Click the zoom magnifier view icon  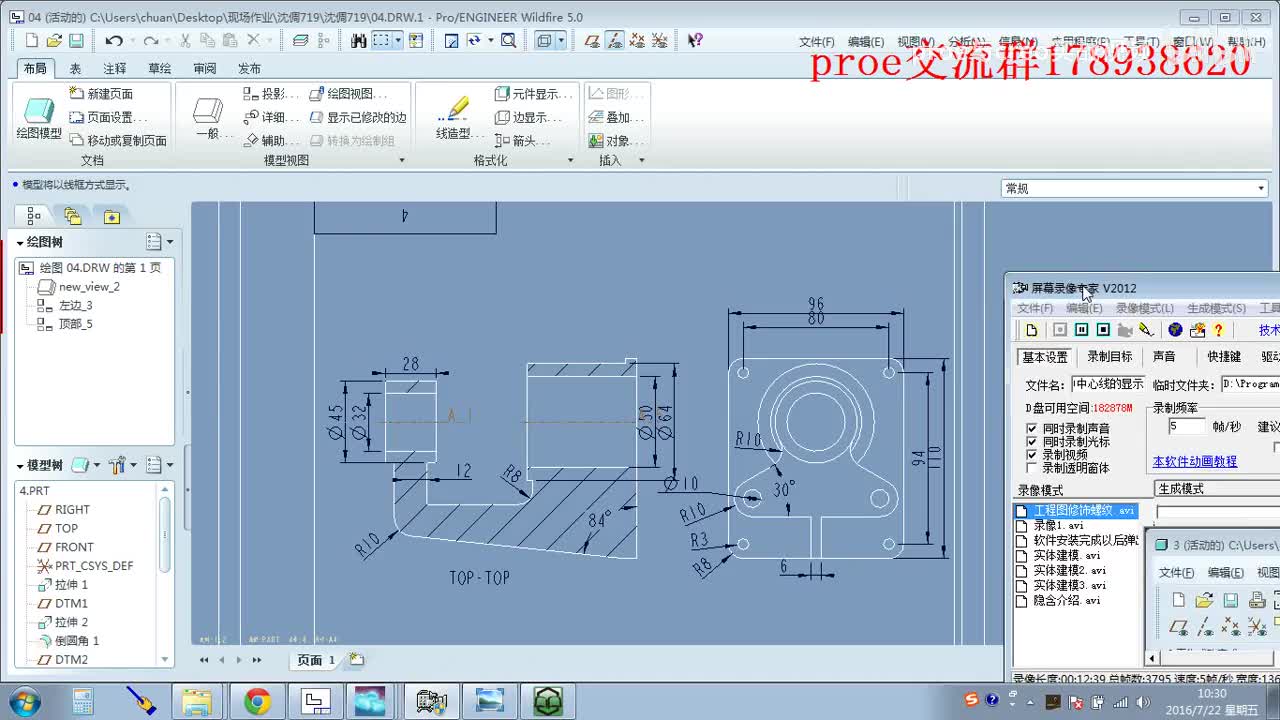pyautogui.click(x=508, y=40)
